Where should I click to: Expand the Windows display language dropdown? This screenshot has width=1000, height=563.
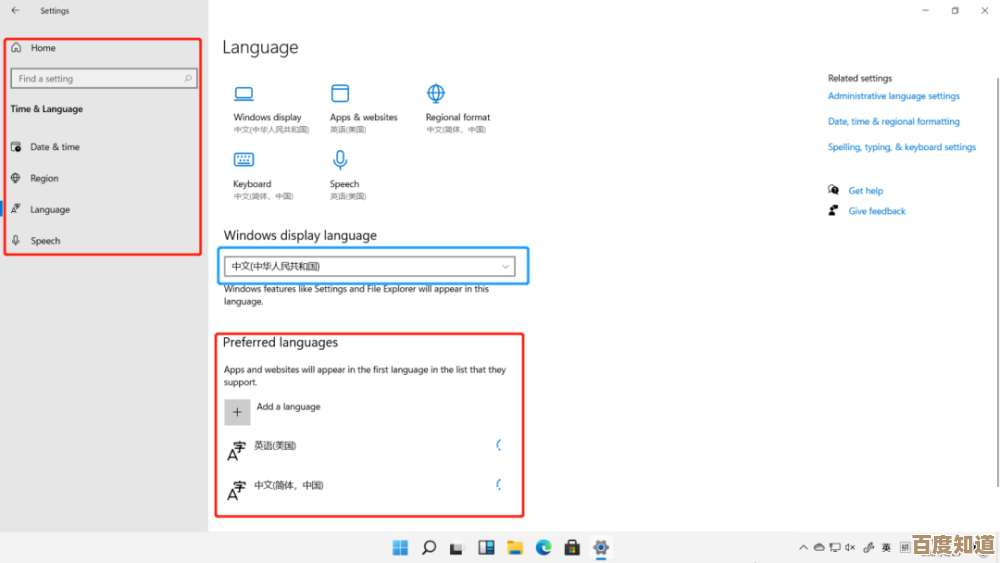point(372,267)
